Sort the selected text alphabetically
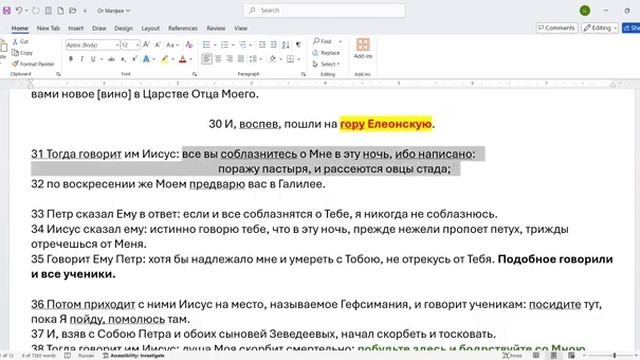 286,44
